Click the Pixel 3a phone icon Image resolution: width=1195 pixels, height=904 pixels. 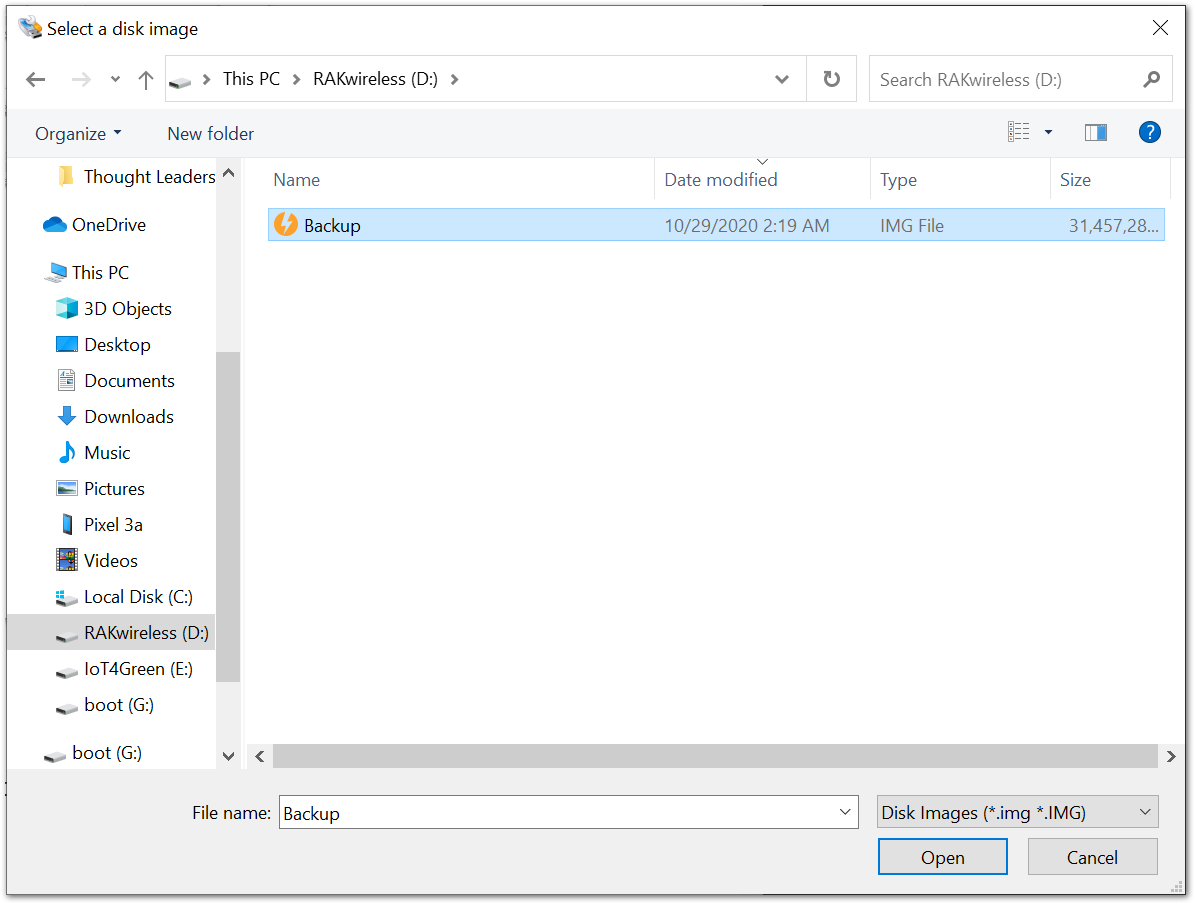tap(68, 524)
